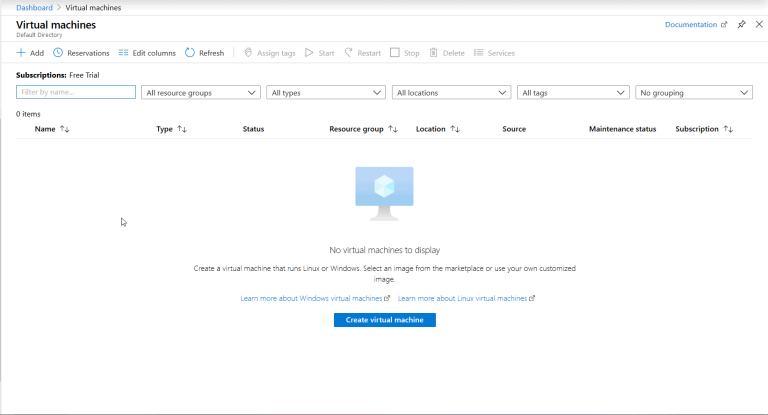
Task: Open the All types dropdown
Action: click(x=326, y=93)
